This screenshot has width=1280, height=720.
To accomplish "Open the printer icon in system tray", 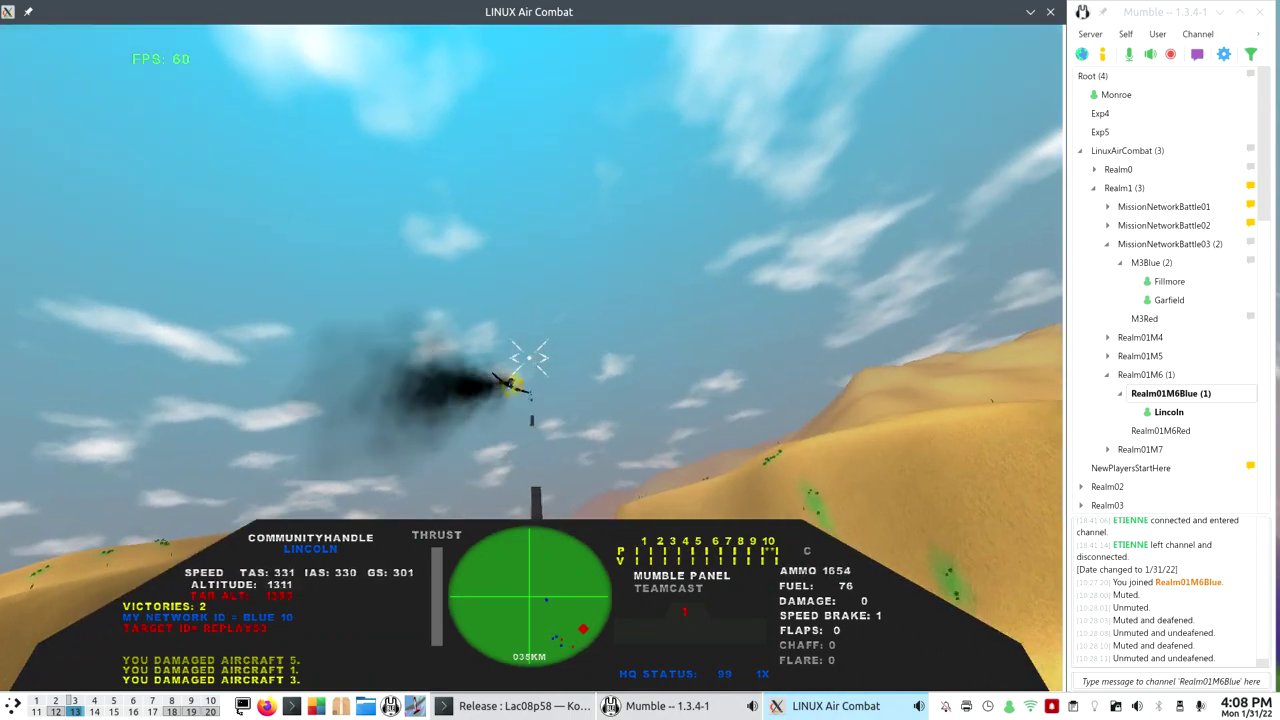I will pos(966,706).
